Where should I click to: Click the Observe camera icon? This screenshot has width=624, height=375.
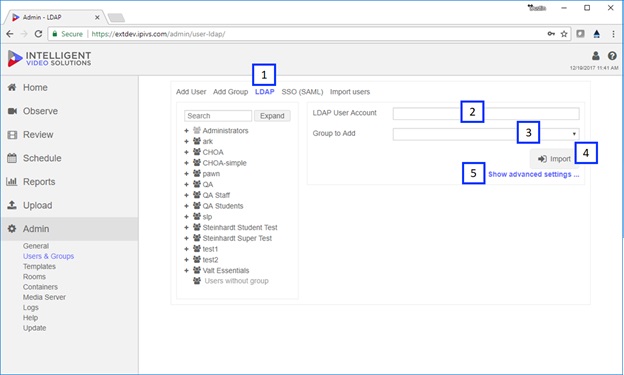click(x=12, y=111)
